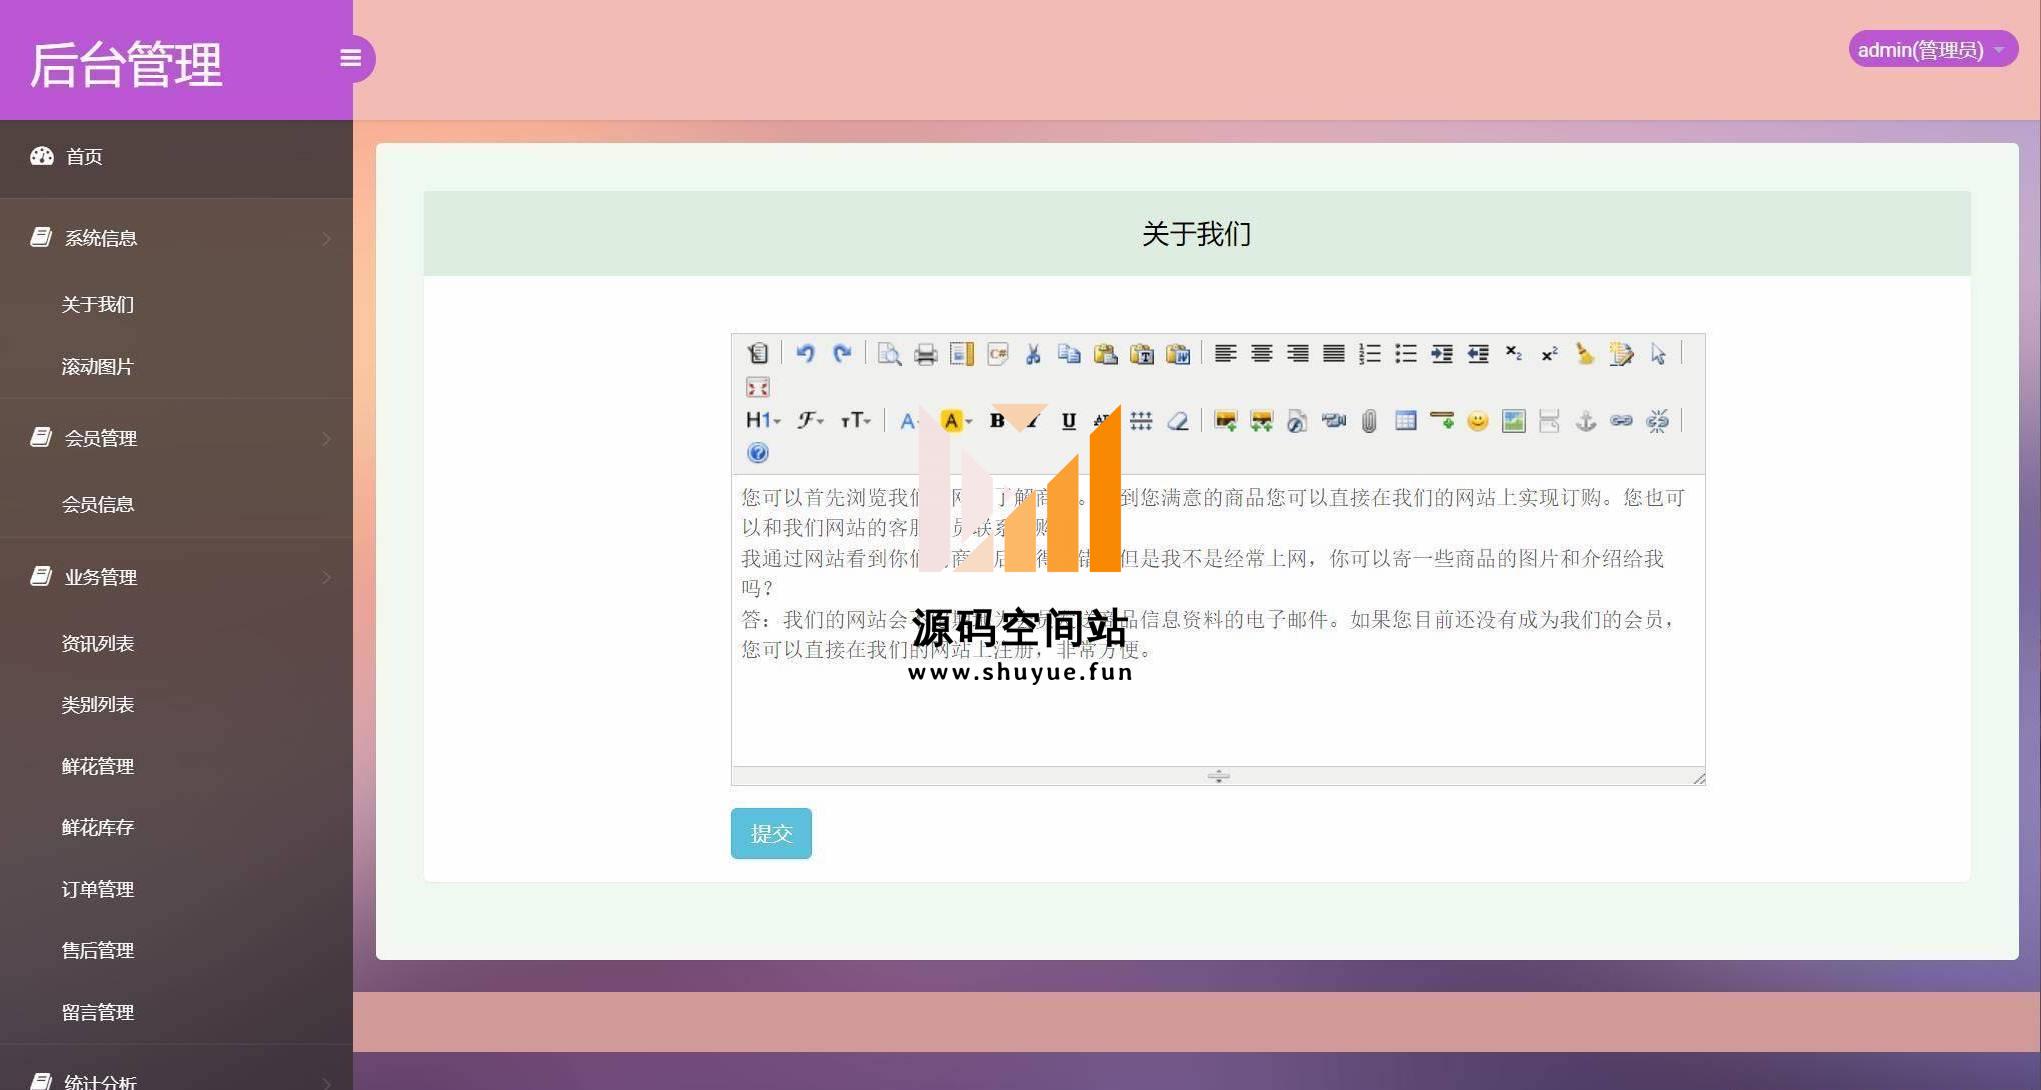Viewport: 2041px width, 1090px height.
Task: Insert a hyperlink with chain icon
Action: click(x=1621, y=421)
